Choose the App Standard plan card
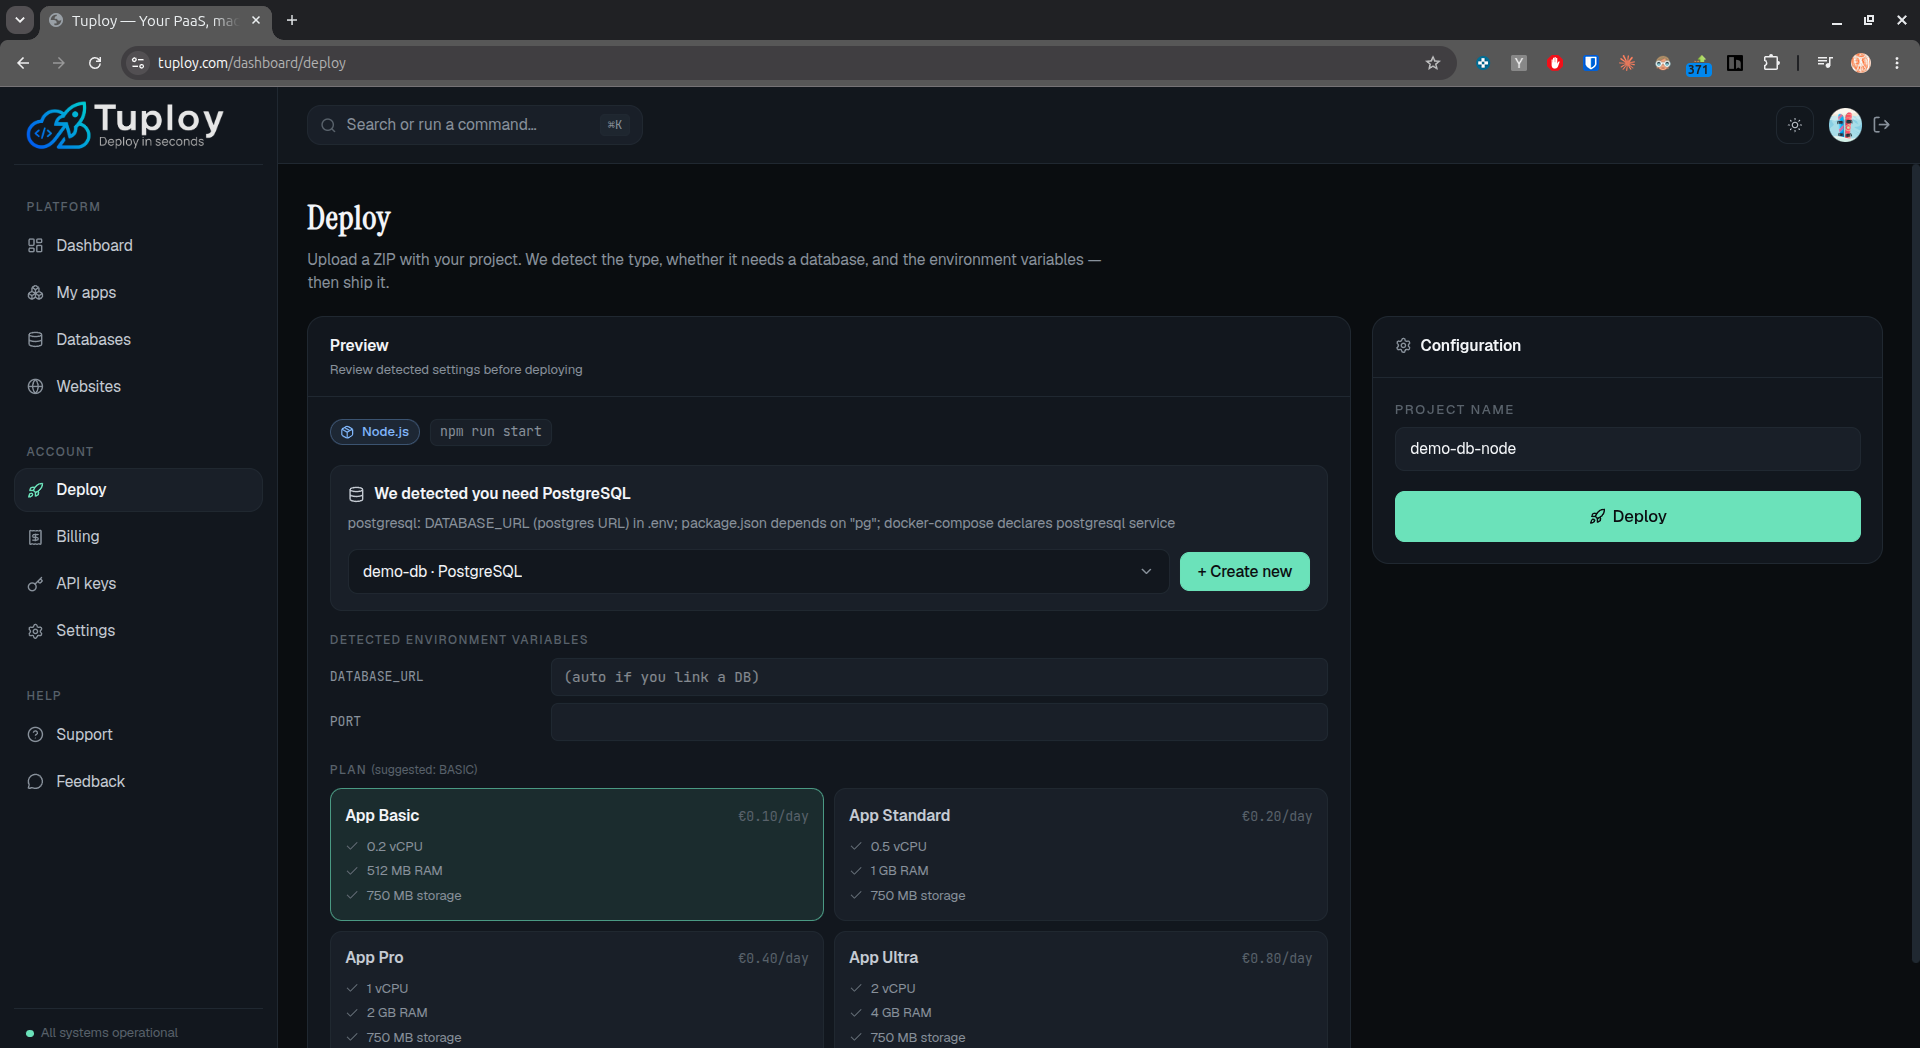 (1081, 855)
